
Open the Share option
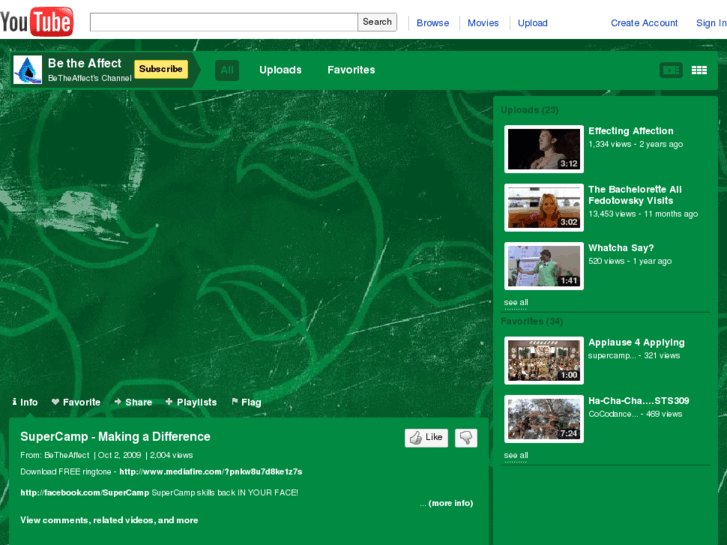133,402
